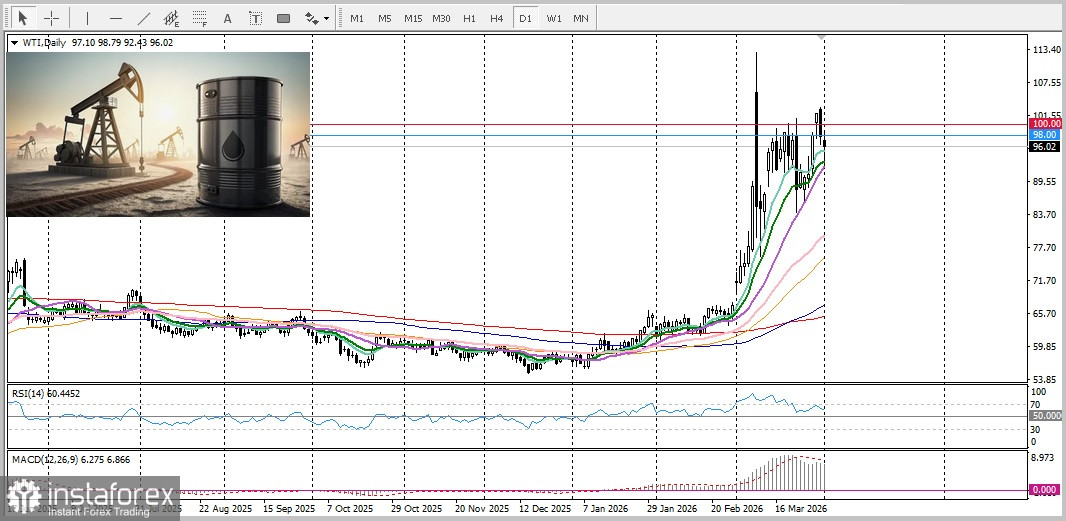
Task: Enable the H4 timeframe
Action: point(497,18)
